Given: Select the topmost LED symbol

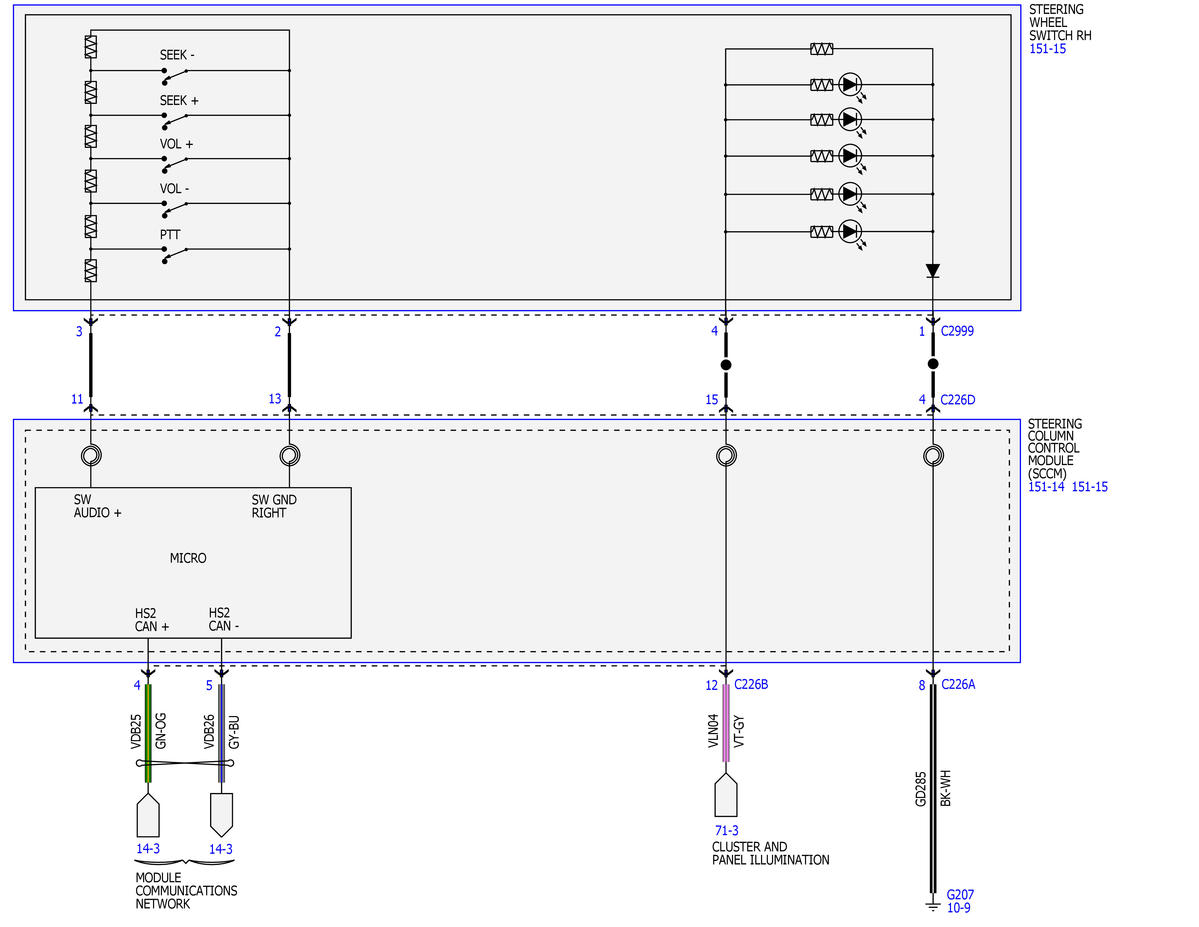Looking at the screenshot, I should point(850,85).
